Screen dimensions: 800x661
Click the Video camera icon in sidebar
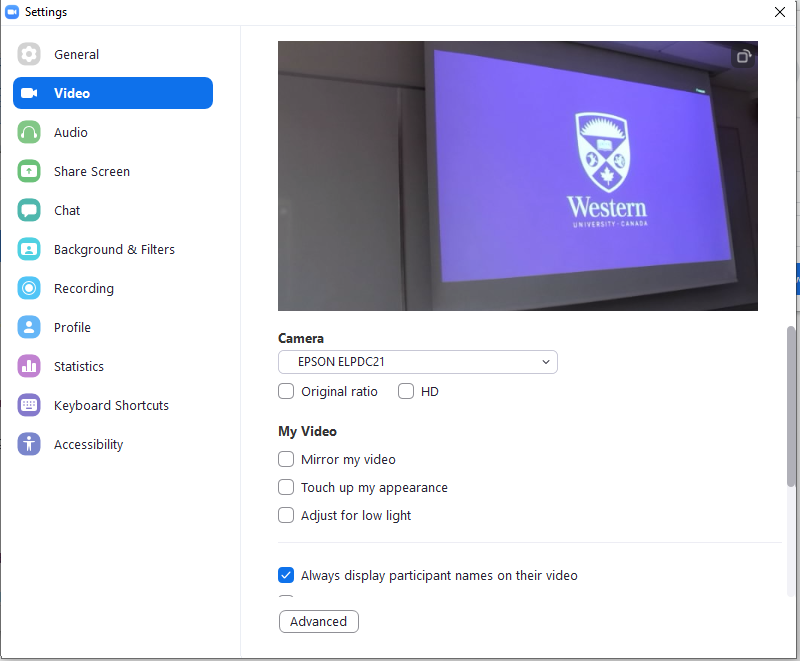coord(29,93)
